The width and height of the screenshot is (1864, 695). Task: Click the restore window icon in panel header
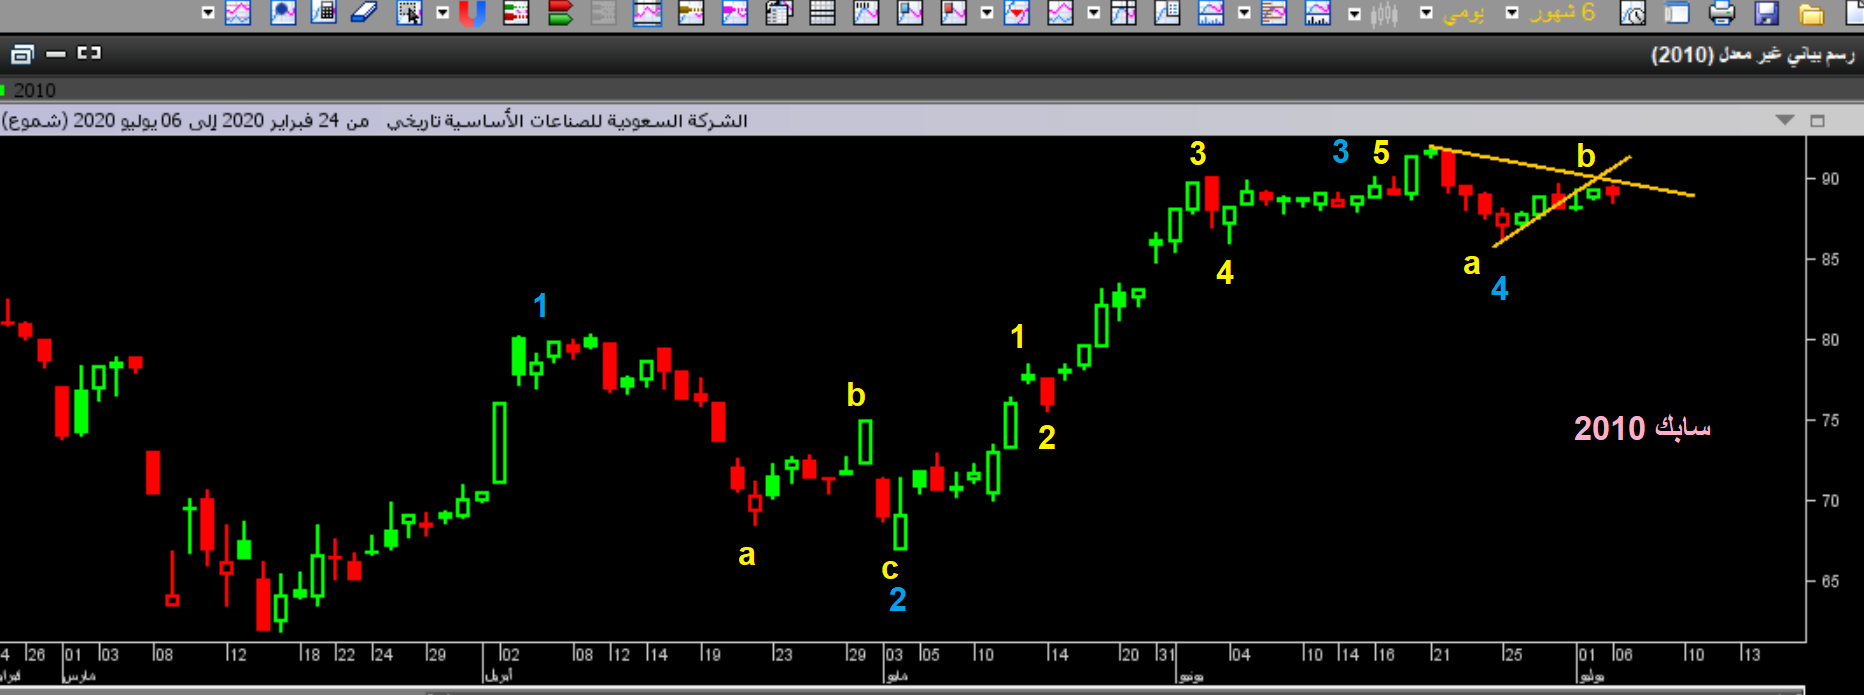[22, 54]
